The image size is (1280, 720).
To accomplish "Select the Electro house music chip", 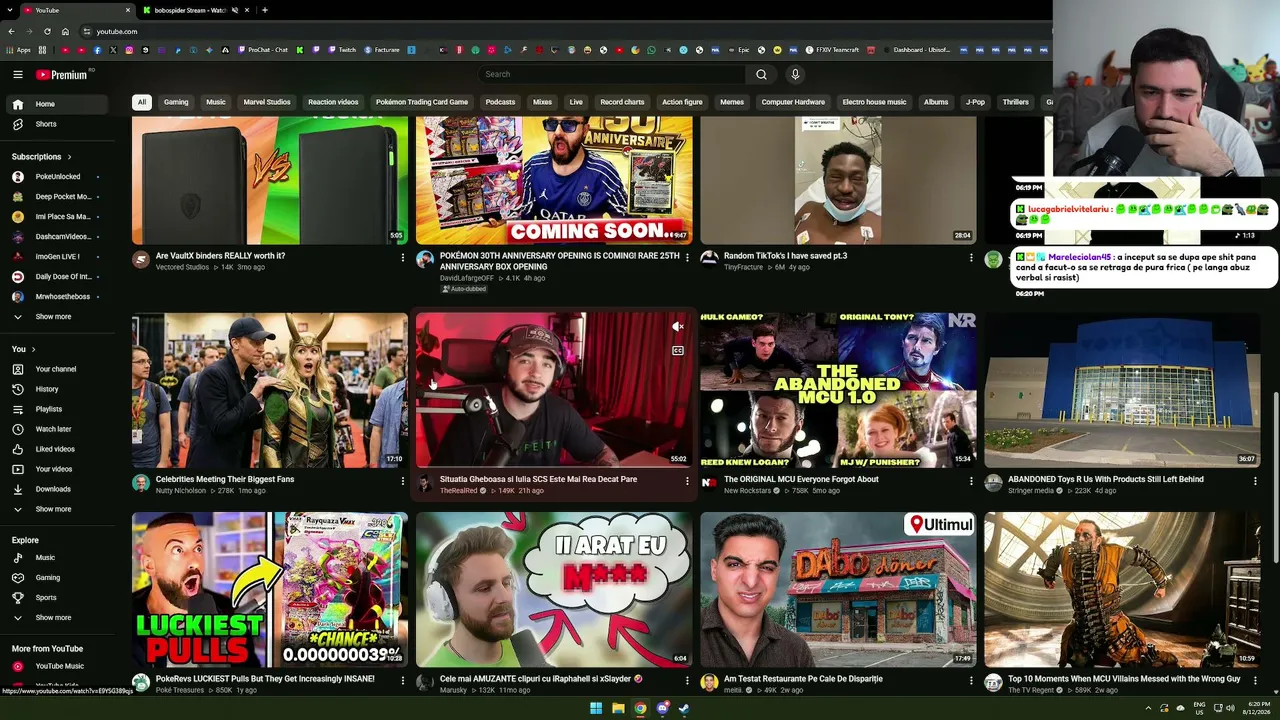I will coord(874,102).
